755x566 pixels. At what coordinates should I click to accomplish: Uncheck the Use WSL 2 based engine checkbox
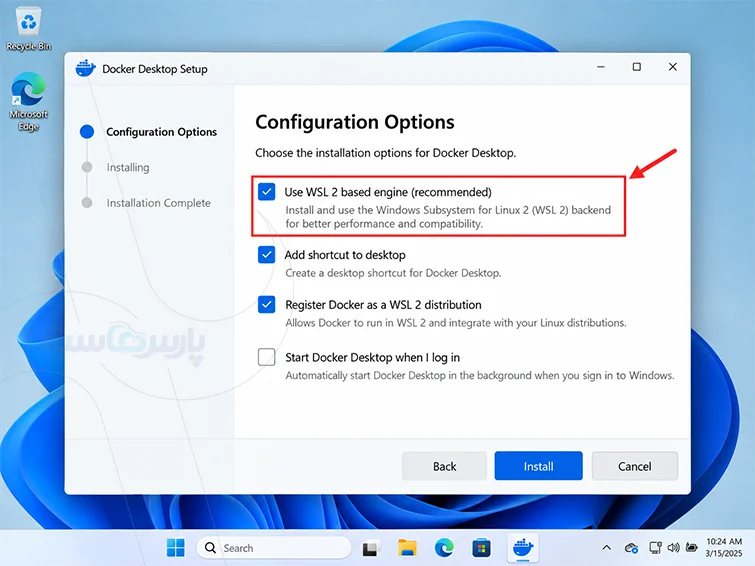pyautogui.click(x=266, y=192)
